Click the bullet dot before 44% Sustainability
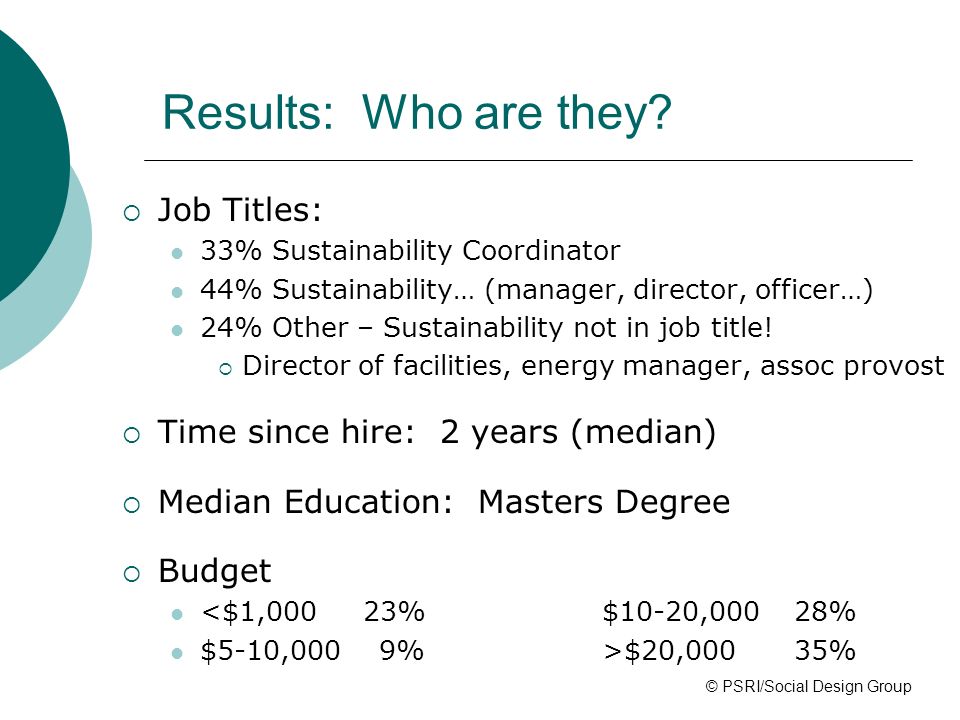 point(177,293)
